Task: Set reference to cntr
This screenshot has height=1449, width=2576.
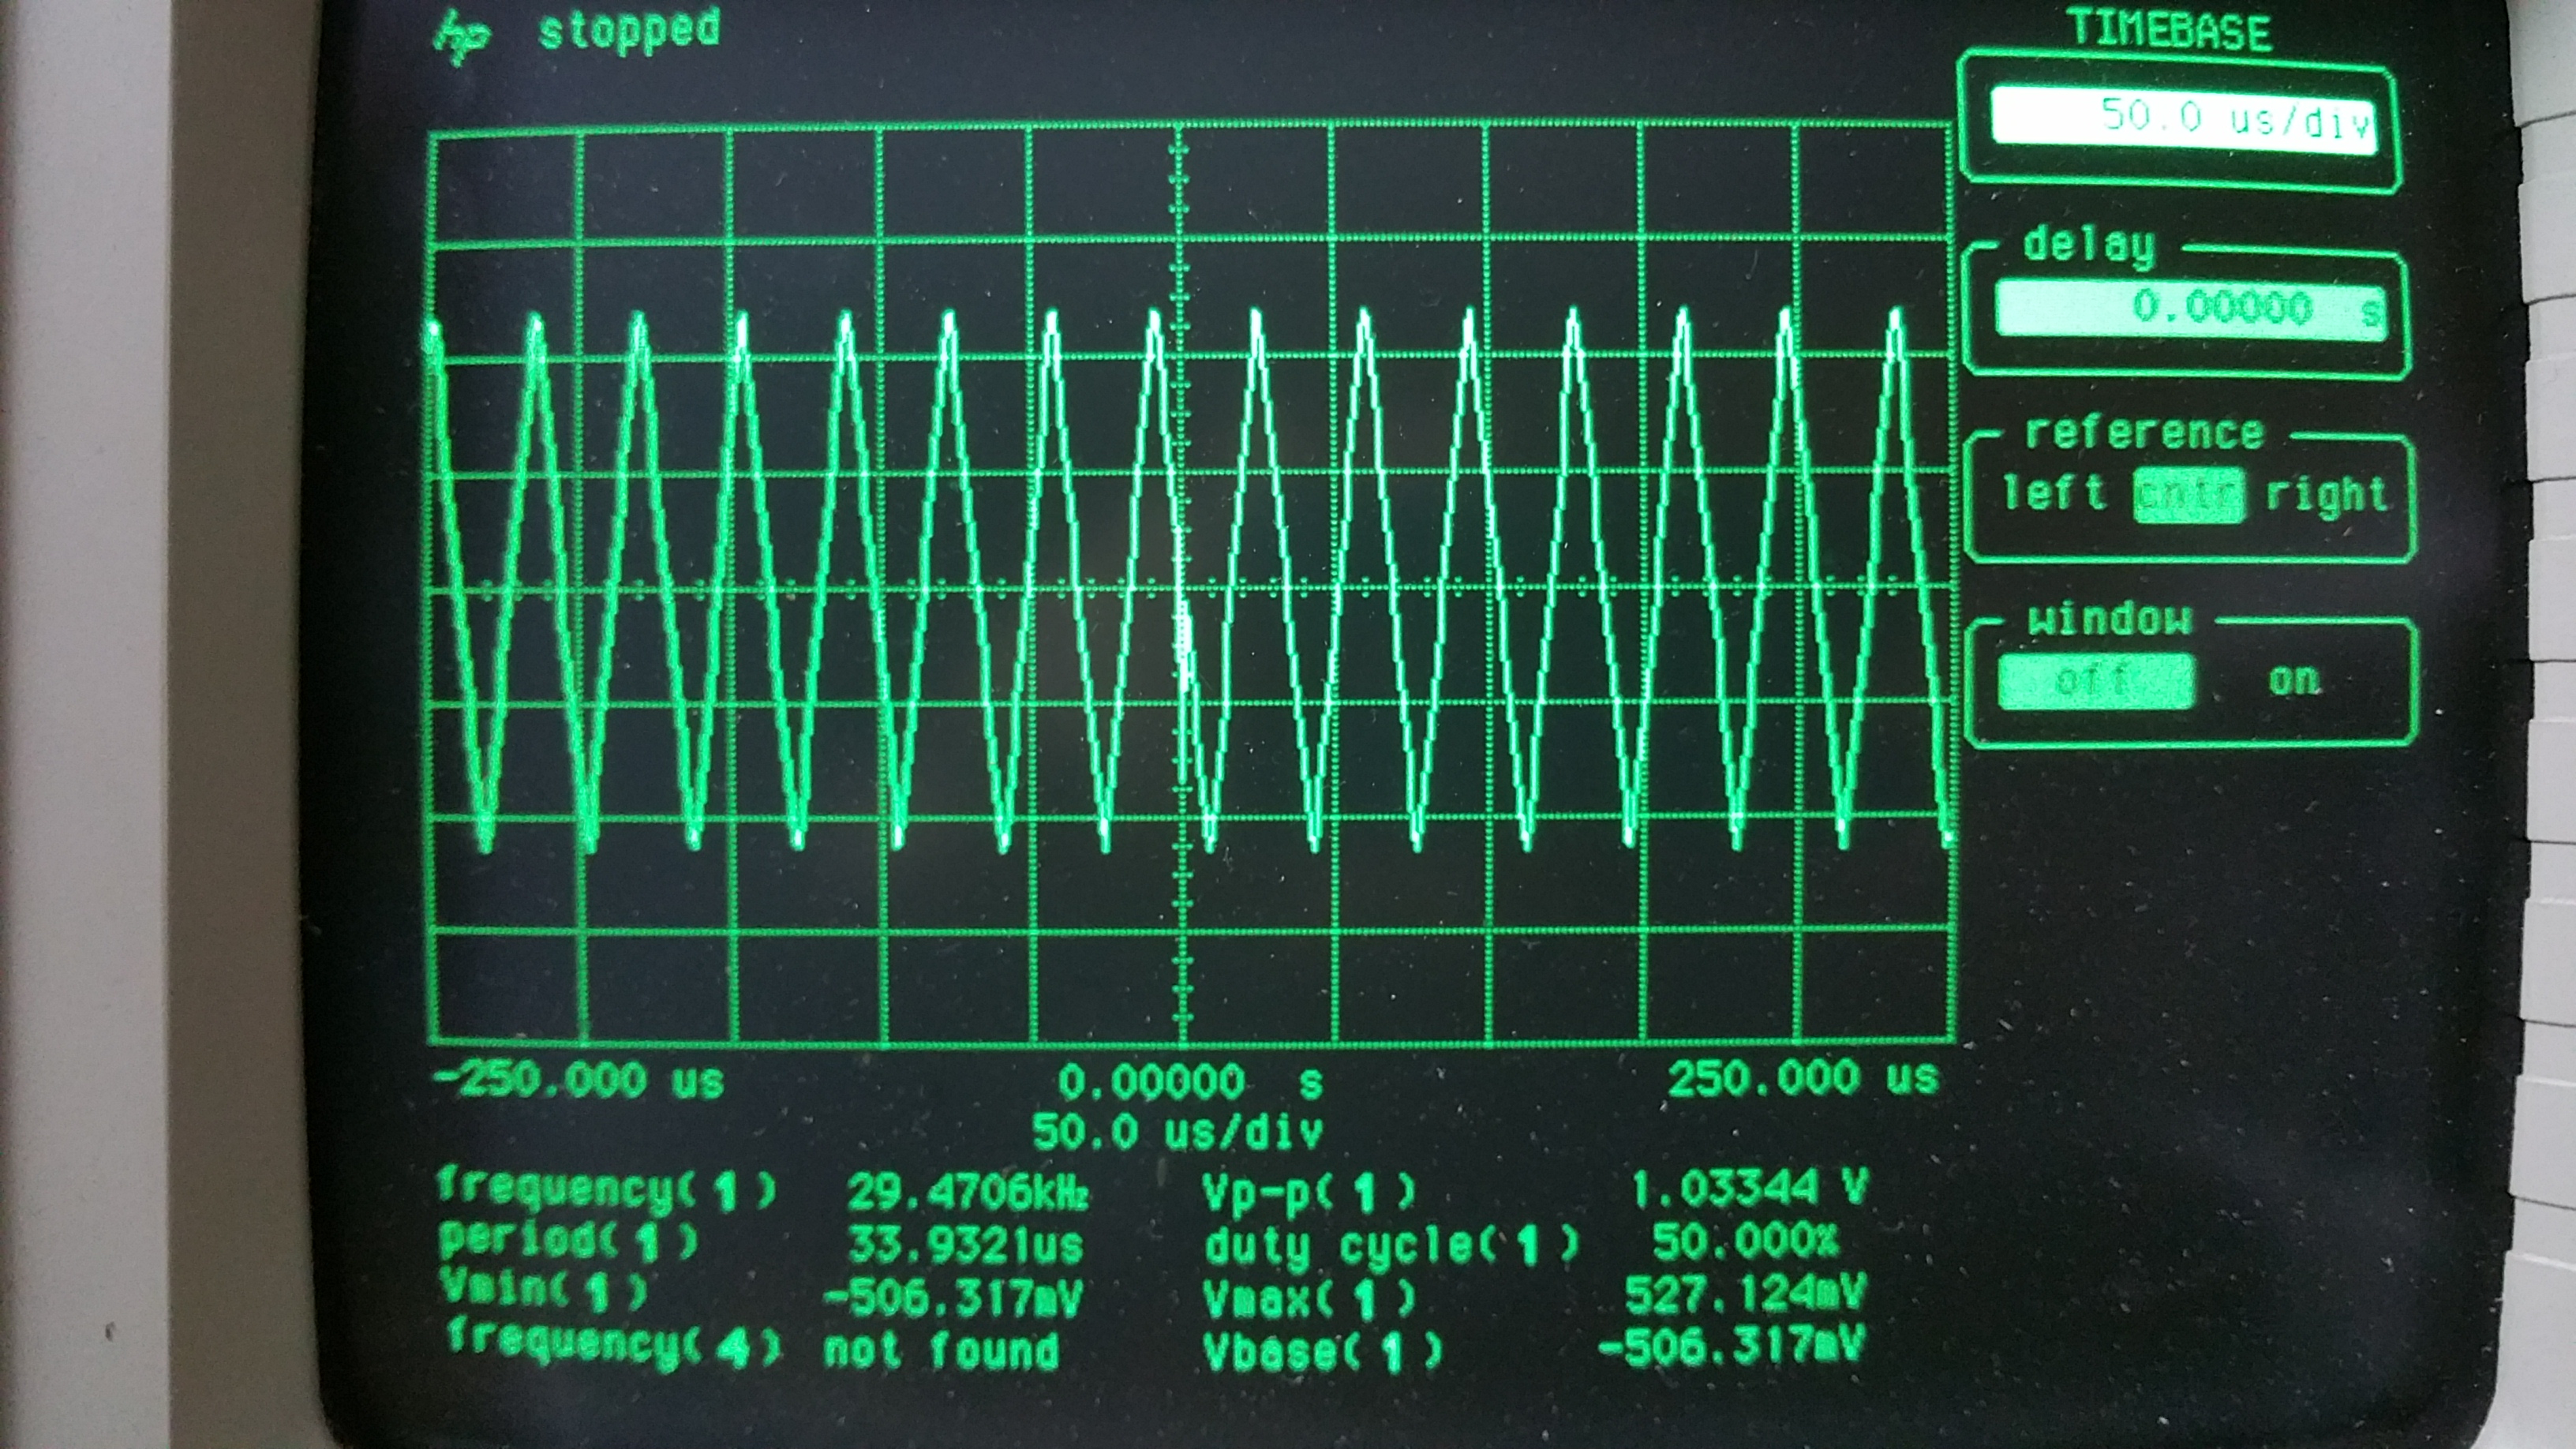Action: [x=2189, y=495]
